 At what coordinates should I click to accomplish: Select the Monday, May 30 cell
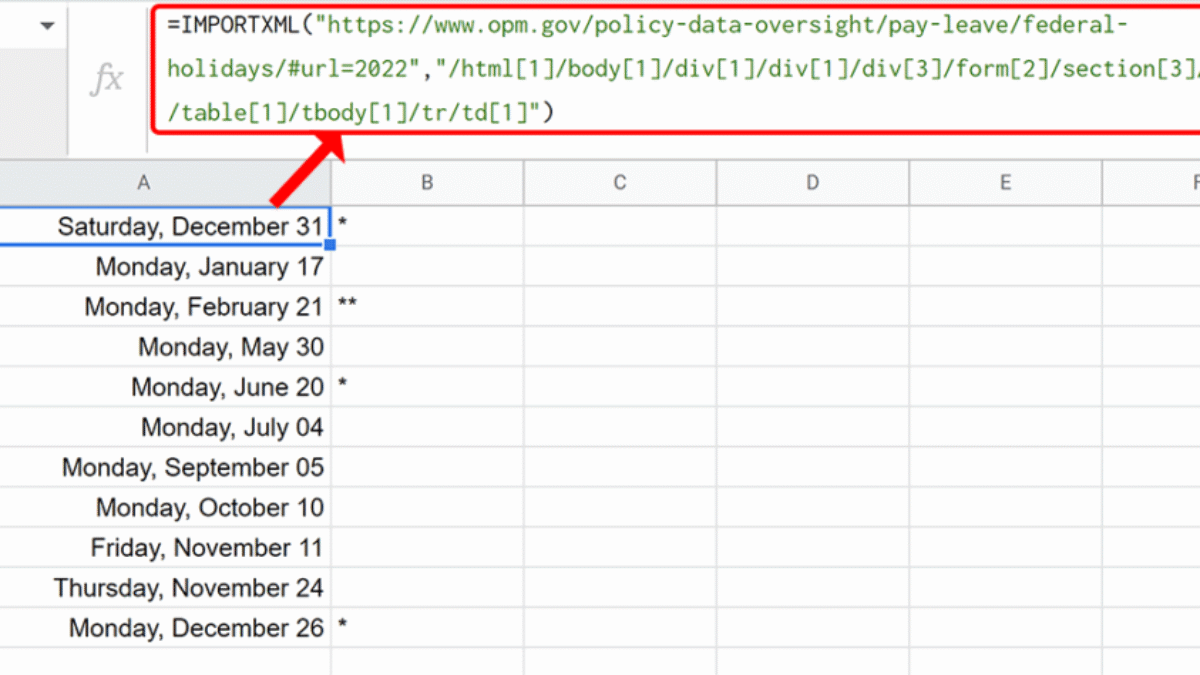click(230, 347)
